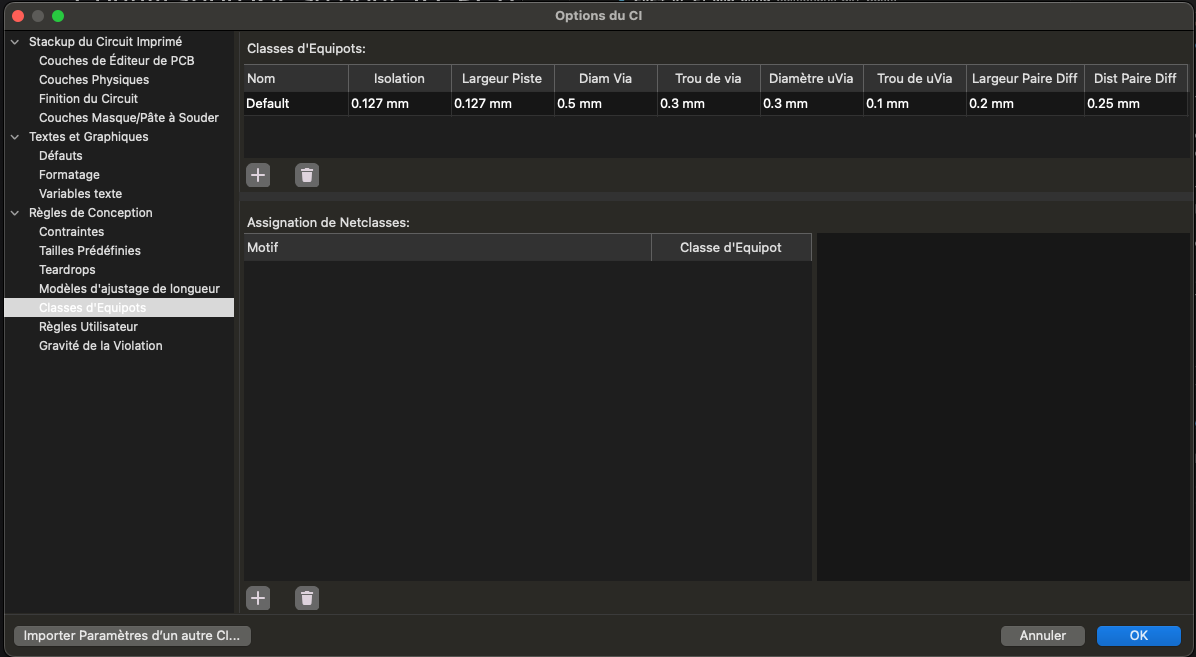
Task: Edit Diamètre uVia value 0.3 mm
Action: pyautogui.click(x=812, y=104)
